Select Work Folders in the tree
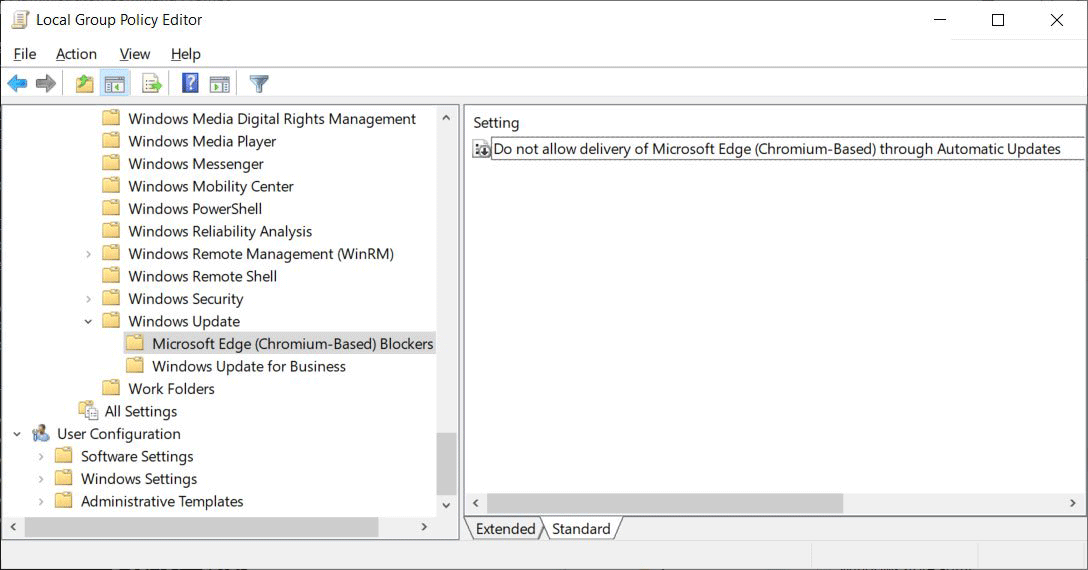 coord(171,389)
